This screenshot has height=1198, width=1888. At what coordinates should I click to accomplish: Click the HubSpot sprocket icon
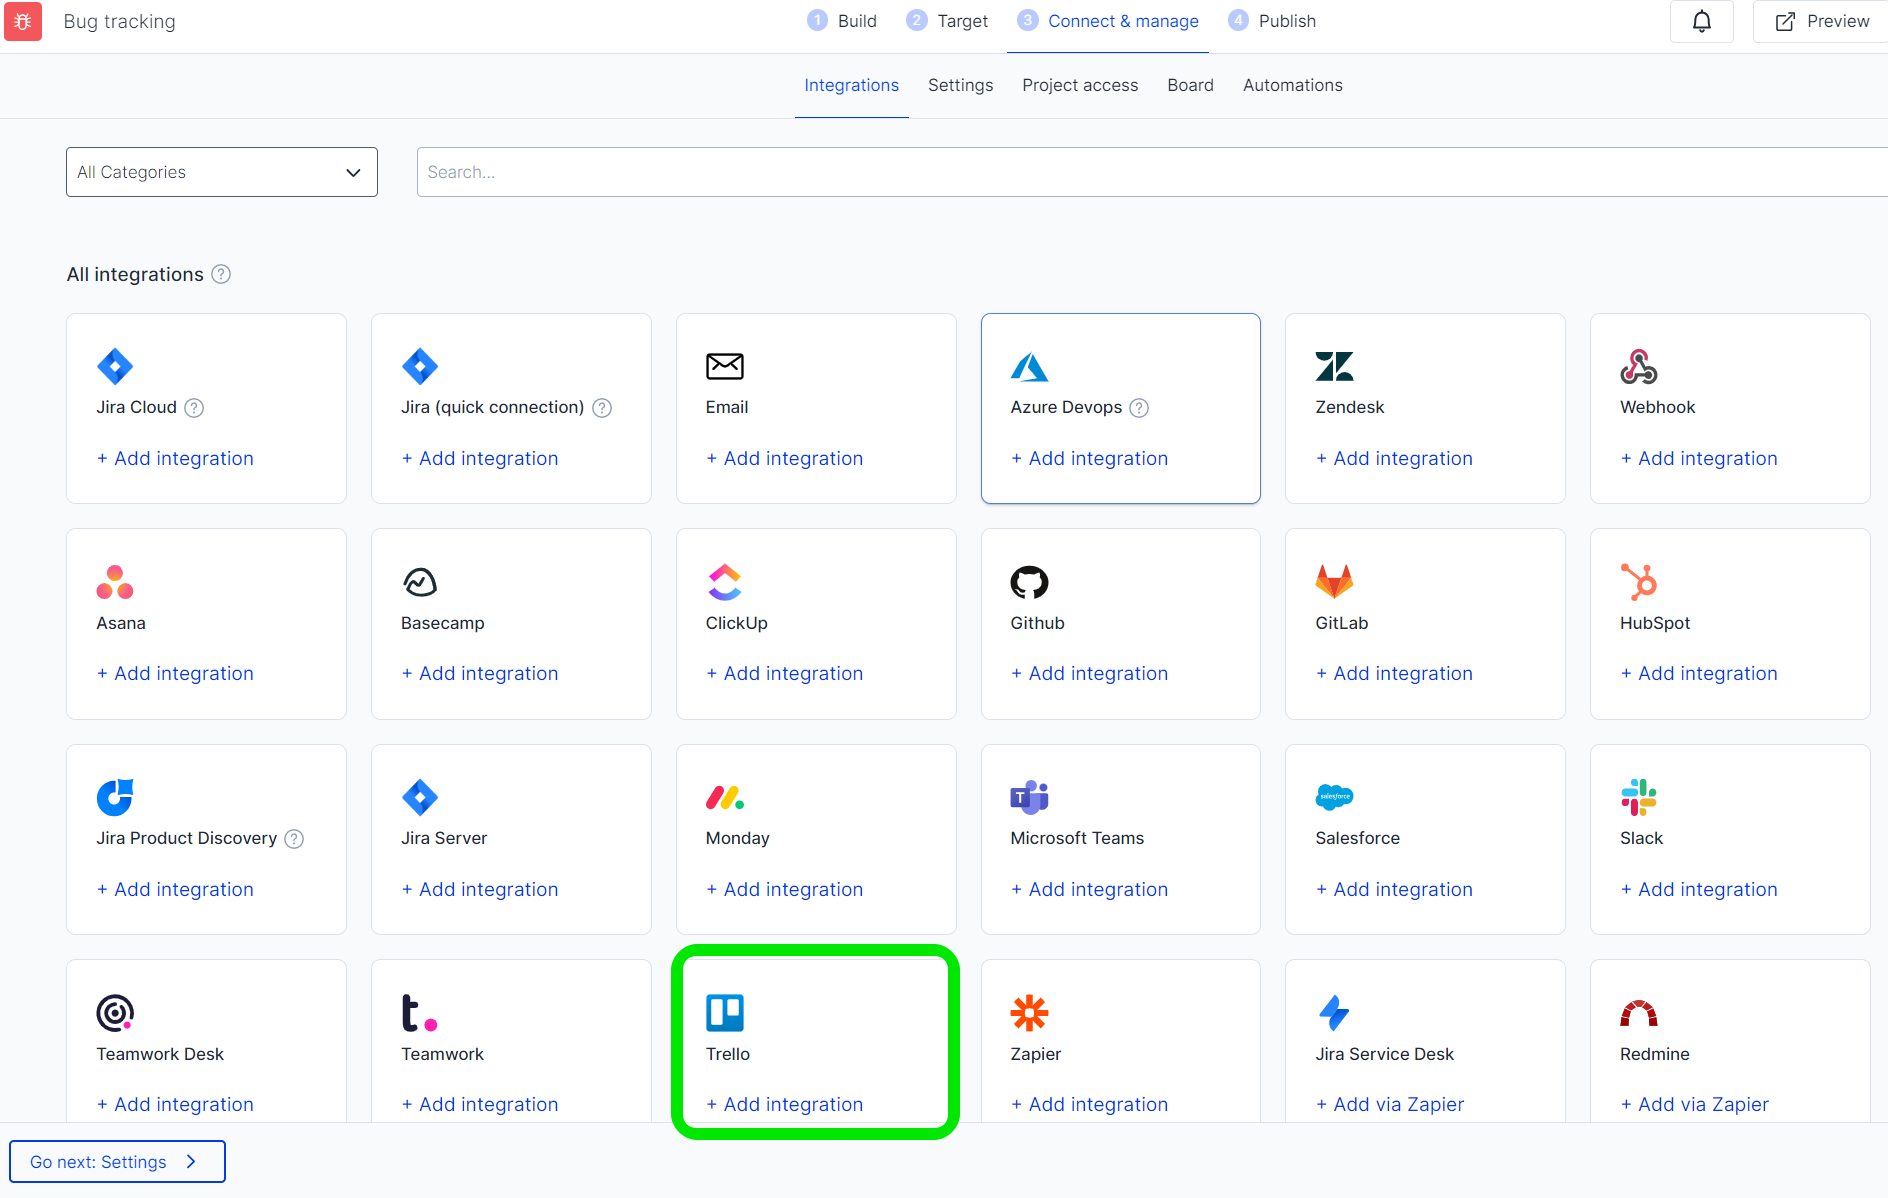[1639, 582]
